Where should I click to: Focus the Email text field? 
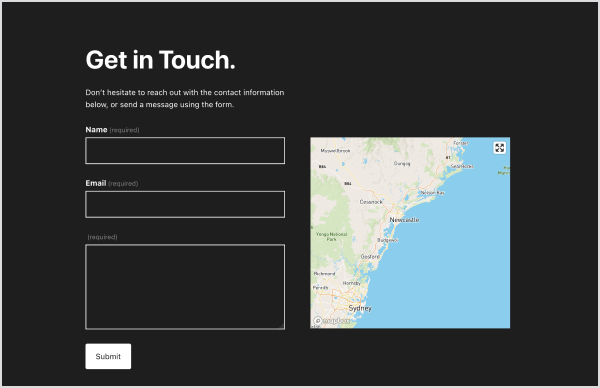coord(185,204)
